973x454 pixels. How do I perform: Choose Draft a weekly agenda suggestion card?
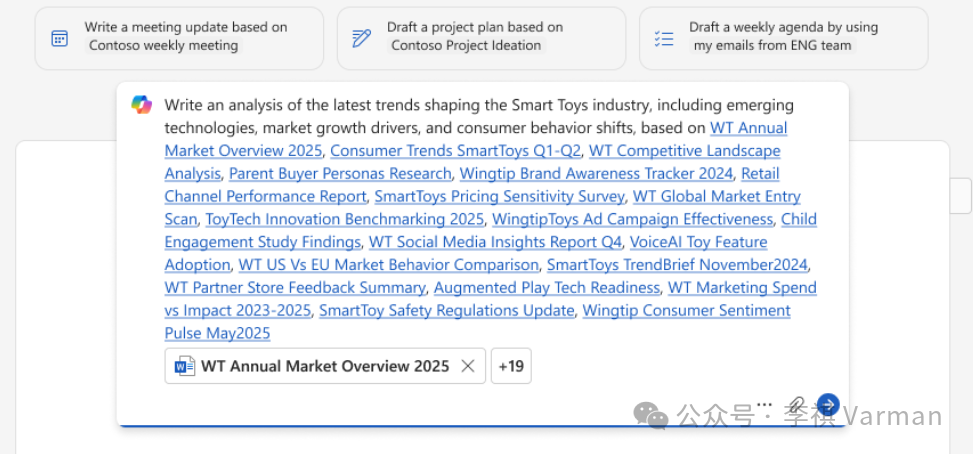784,38
